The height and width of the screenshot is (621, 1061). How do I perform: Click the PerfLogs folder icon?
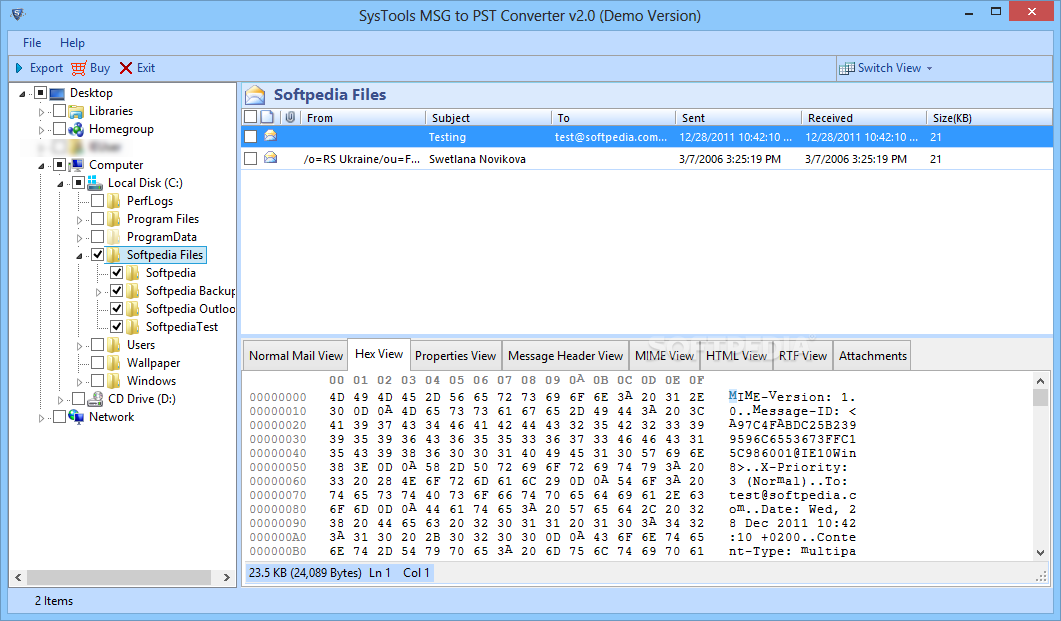click(x=114, y=201)
